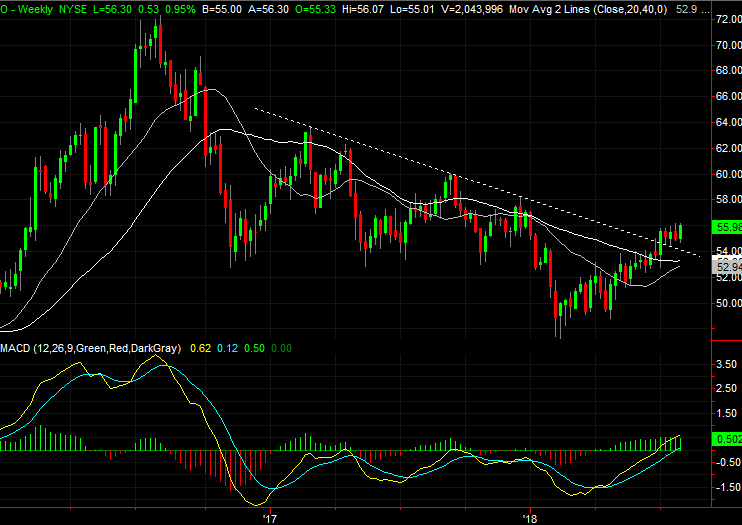Click the '18 year marker on time axis
Viewport: 742px width, 525px height.
(x=530, y=518)
